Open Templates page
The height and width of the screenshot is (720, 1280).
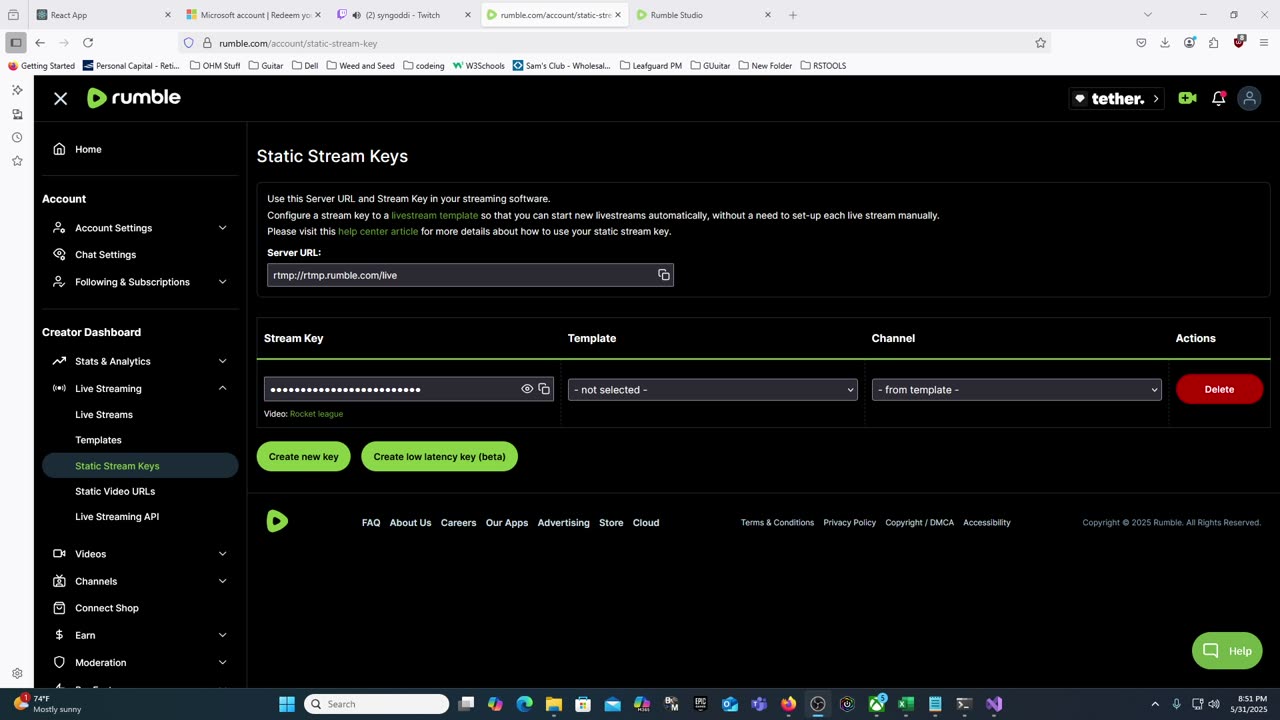click(98, 440)
